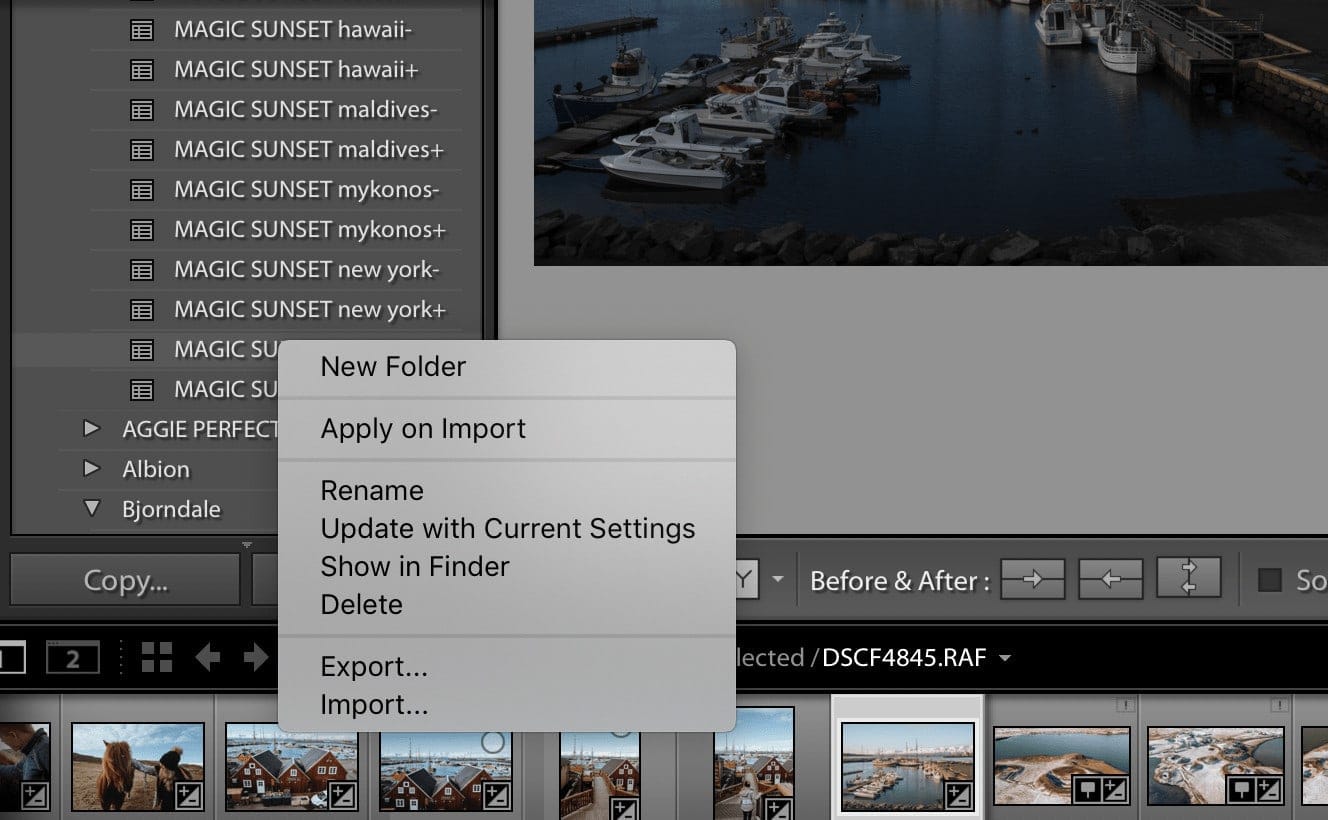Apply the MAGIC SUNSET mykonos+ preset

[309, 230]
